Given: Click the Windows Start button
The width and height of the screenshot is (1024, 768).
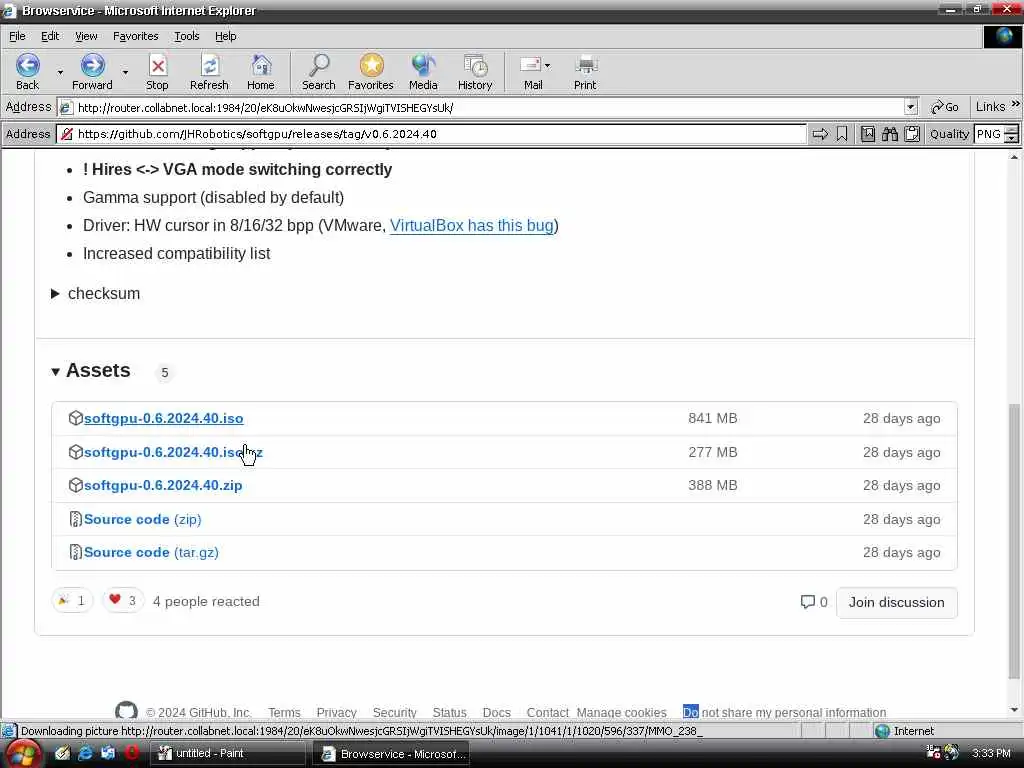Looking at the screenshot, I should [x=22, y=754].
